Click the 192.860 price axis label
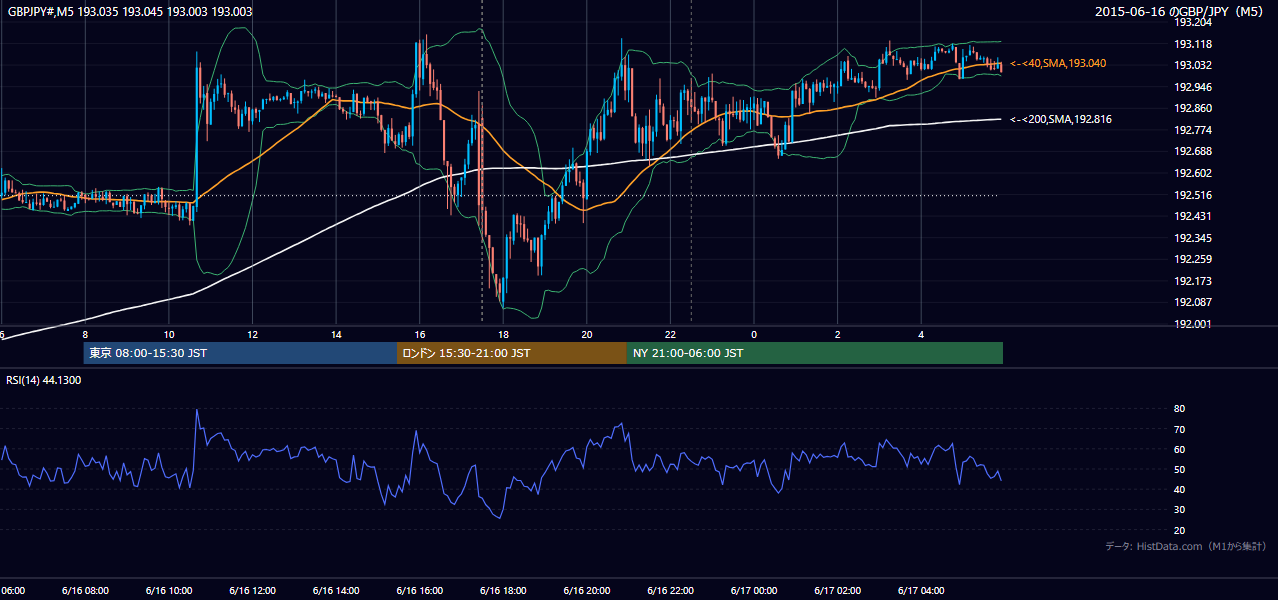Image resolution: width=1278 pixels, height=600 pixels. 1193,108
